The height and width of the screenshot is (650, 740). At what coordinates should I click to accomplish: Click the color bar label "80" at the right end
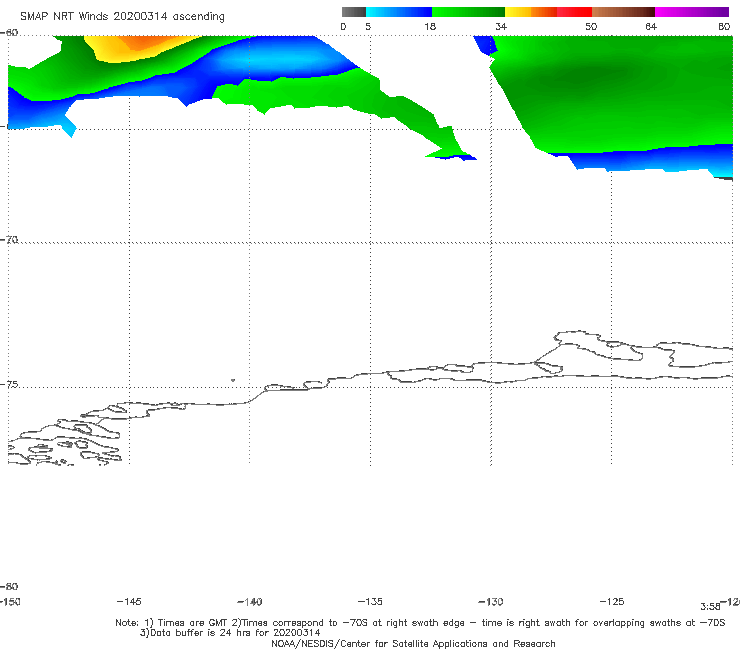(724, 26)
